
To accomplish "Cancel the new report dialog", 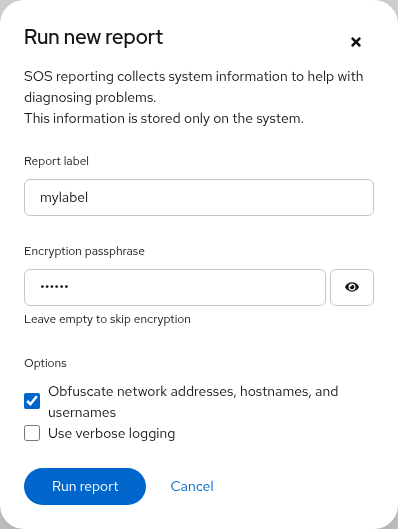I will 192,486.
